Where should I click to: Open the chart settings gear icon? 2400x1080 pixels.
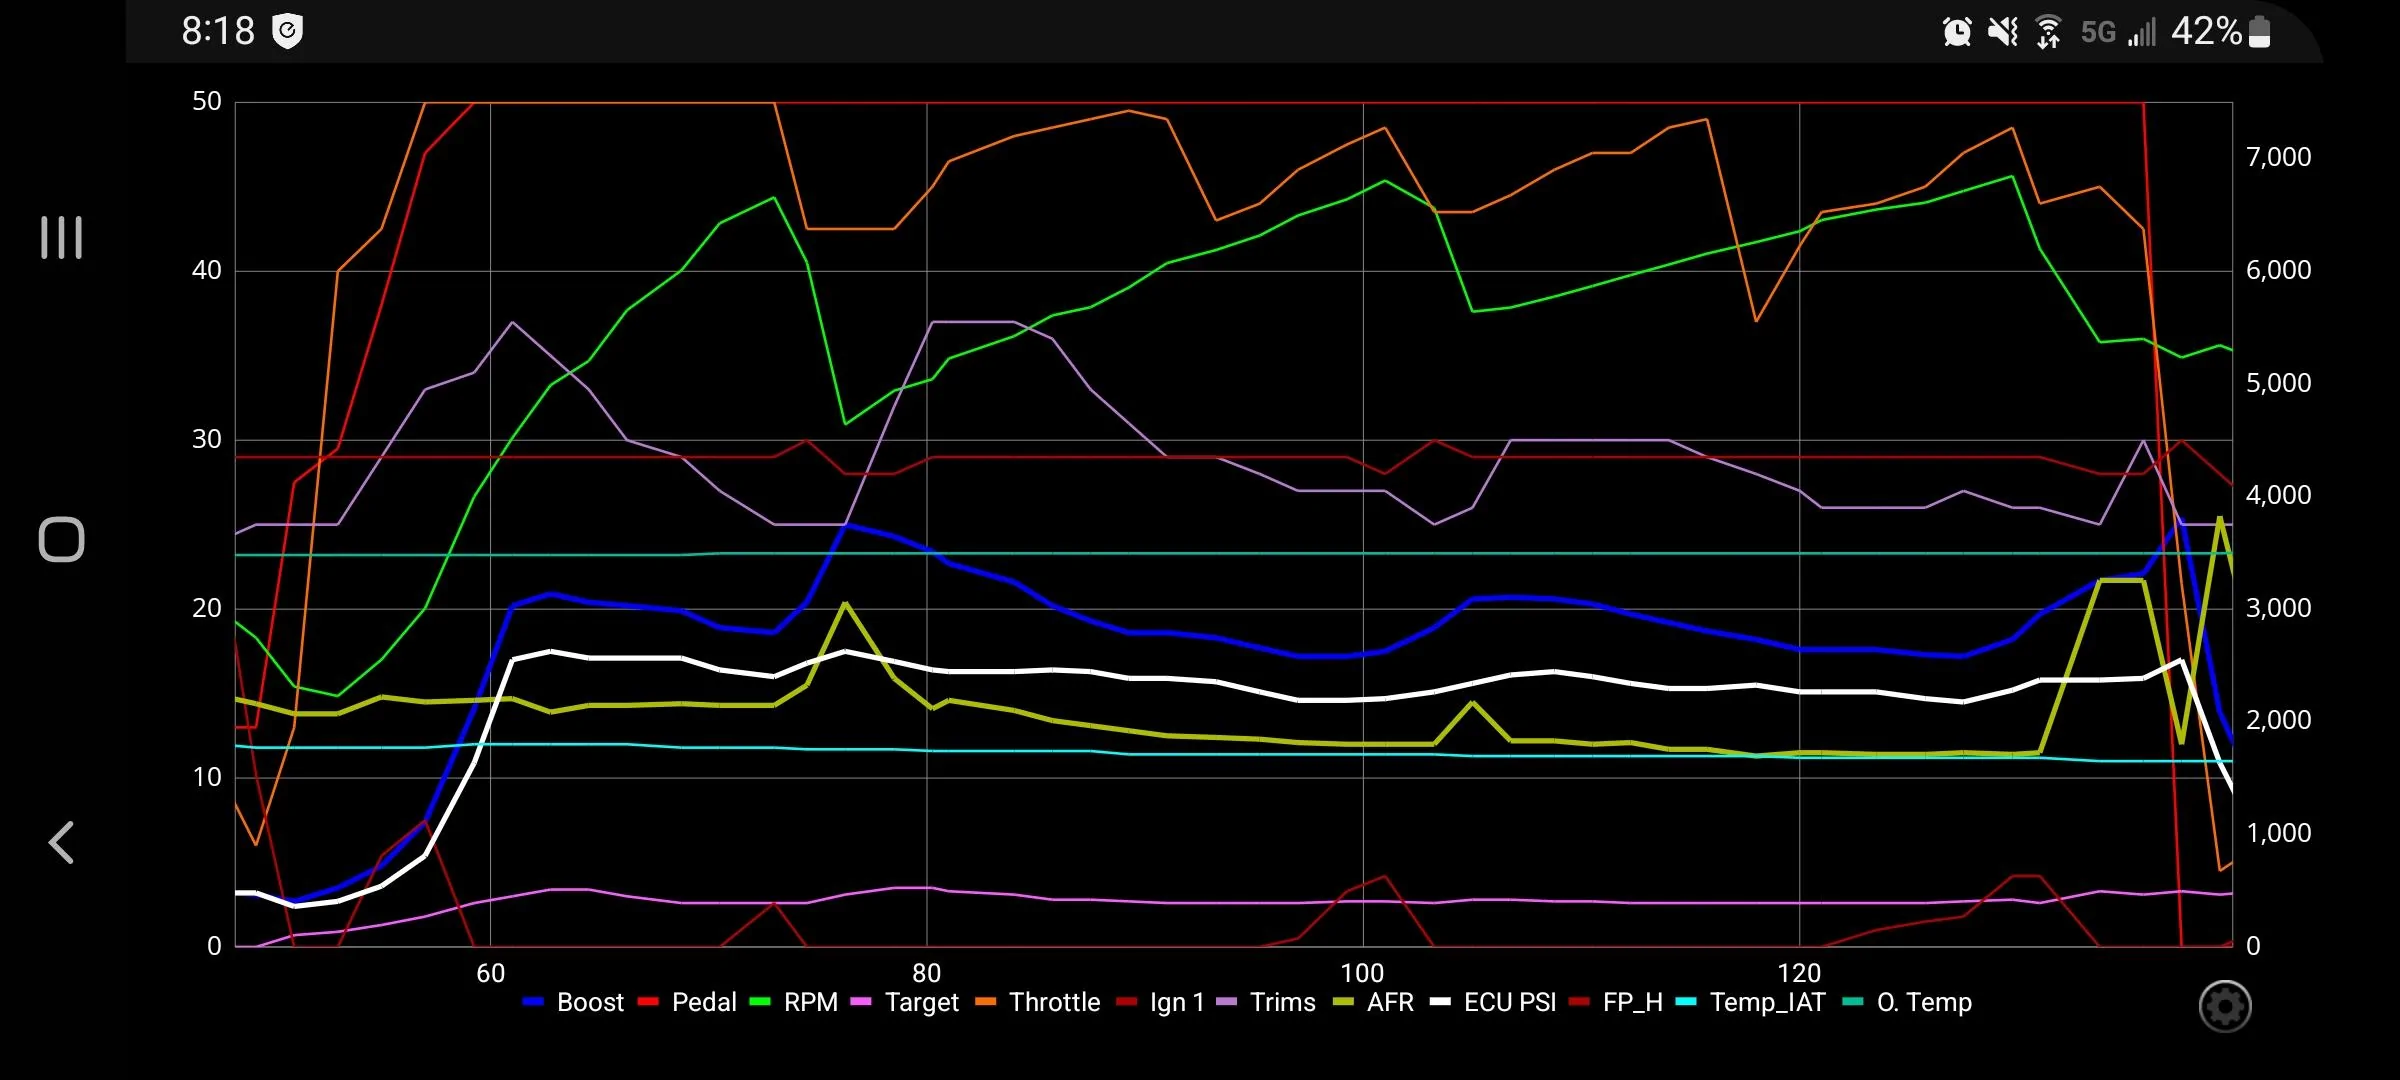coord(2225,1006)
